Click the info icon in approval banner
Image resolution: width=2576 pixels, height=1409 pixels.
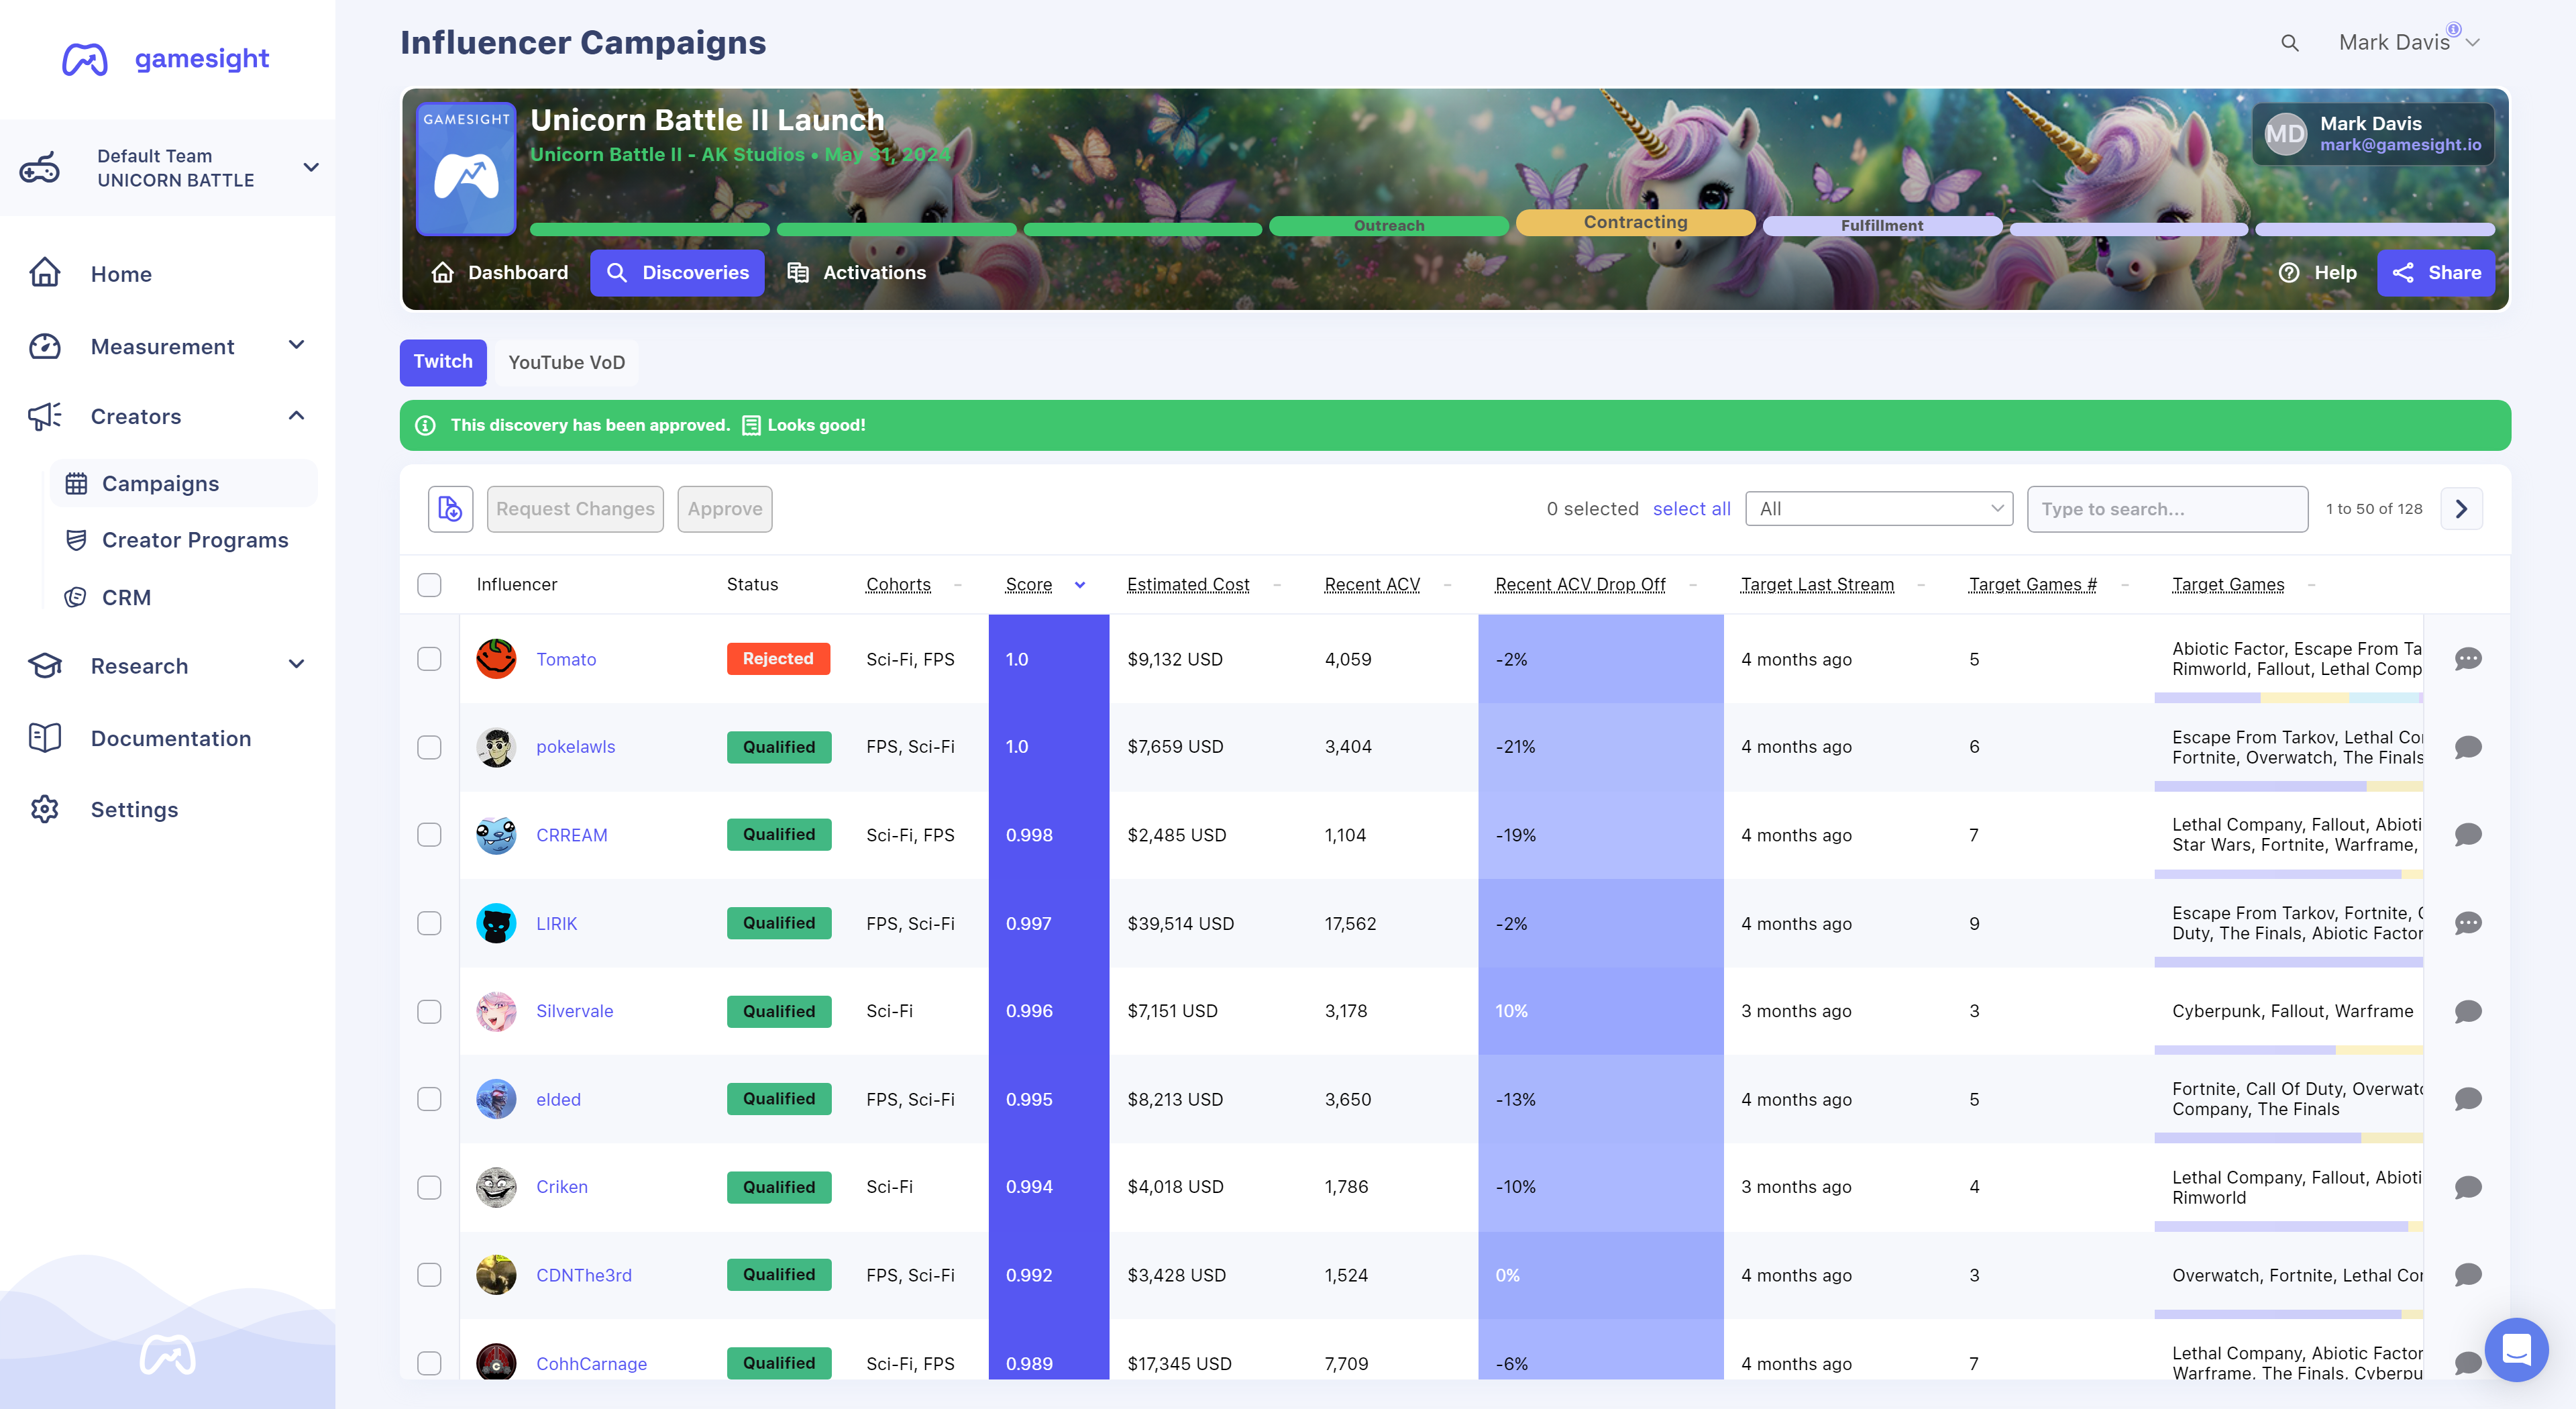pyautogui.click(x=425, y=425)
